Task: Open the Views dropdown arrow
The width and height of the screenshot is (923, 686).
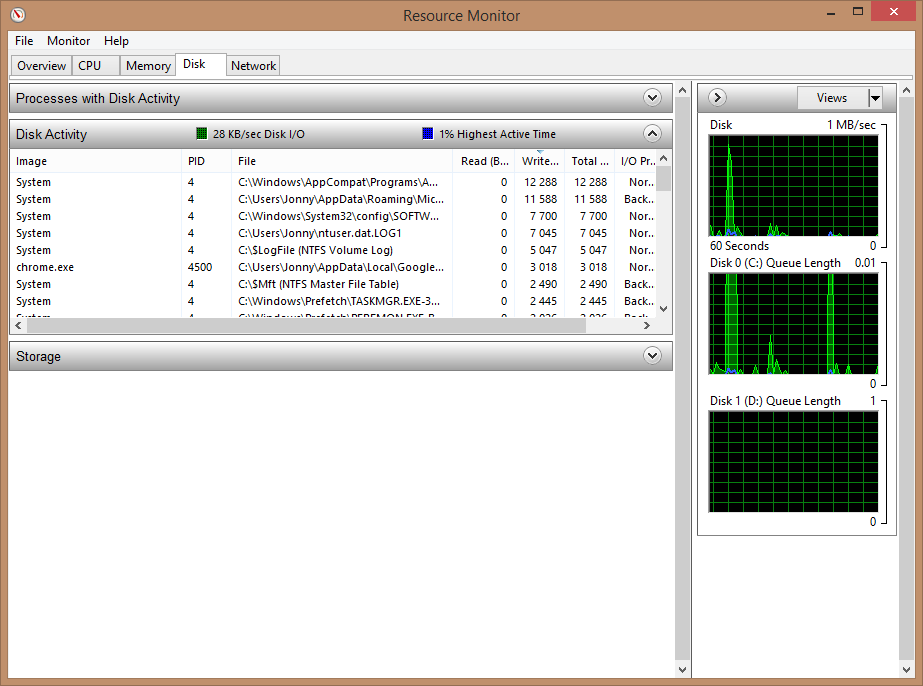Action: coord(875,98)
